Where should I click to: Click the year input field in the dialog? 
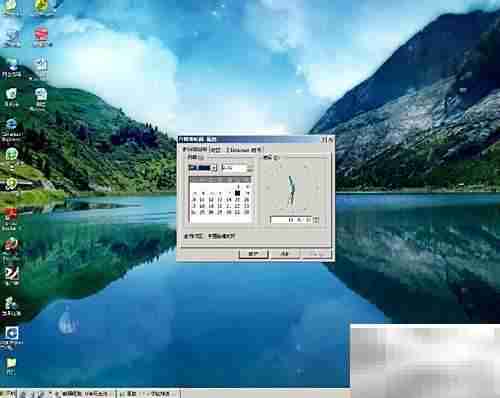point(235,168)
